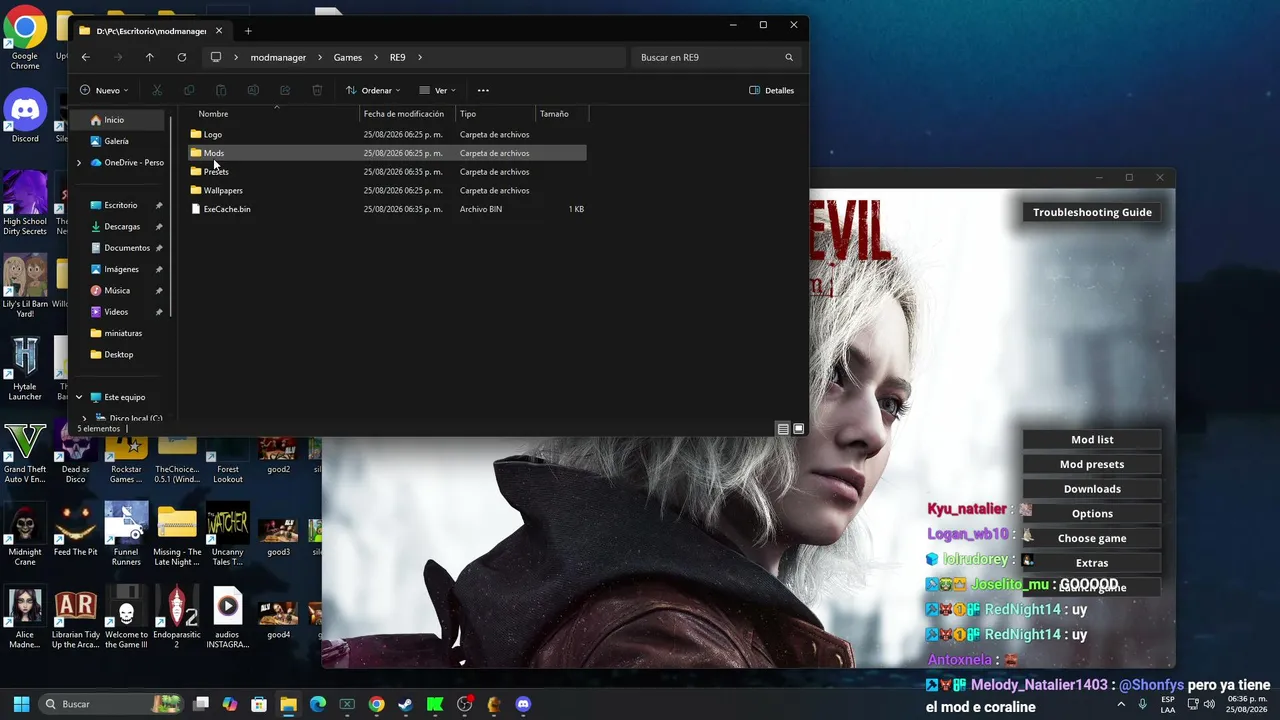Expand breadcrumb chevron after Games
The height and width of the screenshot is (720, 1280).
pyautogui.click(x=375, y=57)
